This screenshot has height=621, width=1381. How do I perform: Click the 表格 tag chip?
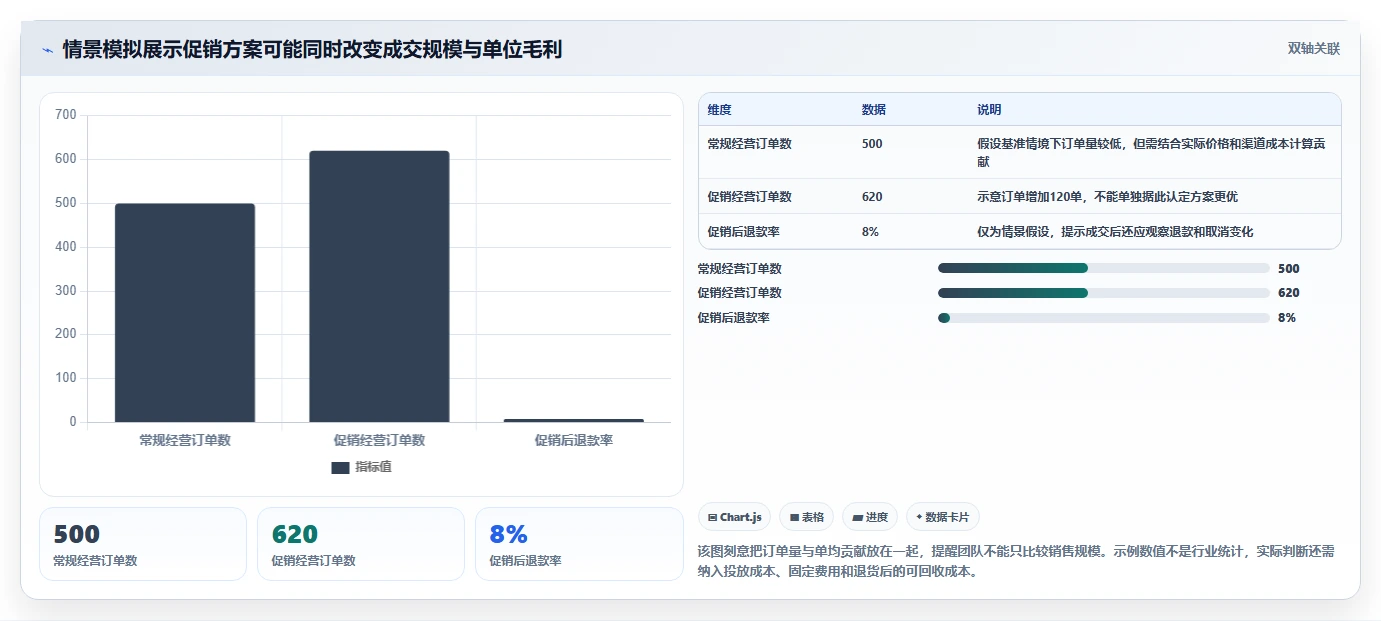(807, 517)
